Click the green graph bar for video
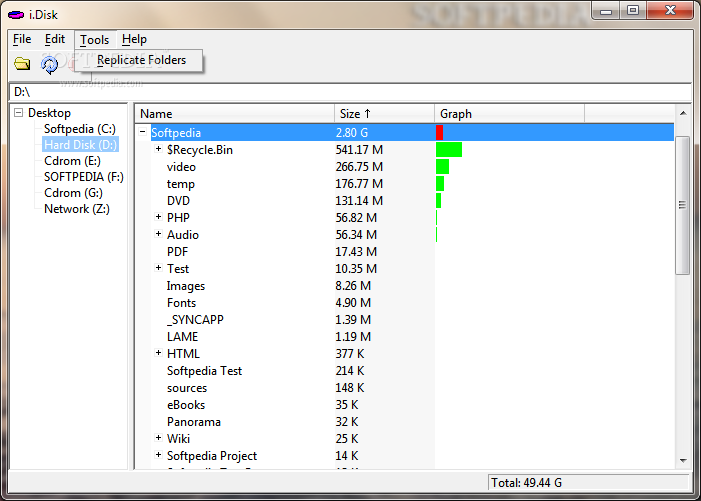701x501 pixels. 442,167
